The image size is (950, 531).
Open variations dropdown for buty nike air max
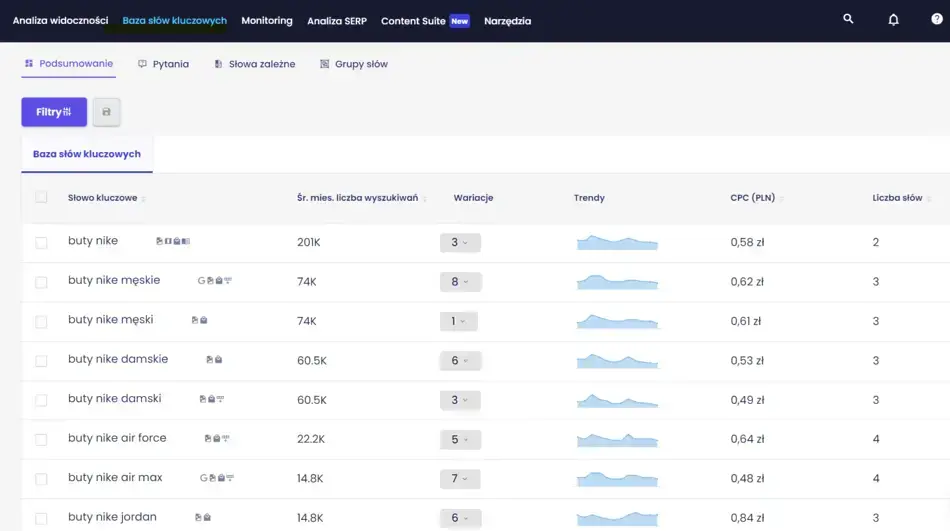(x=460, y=479)
